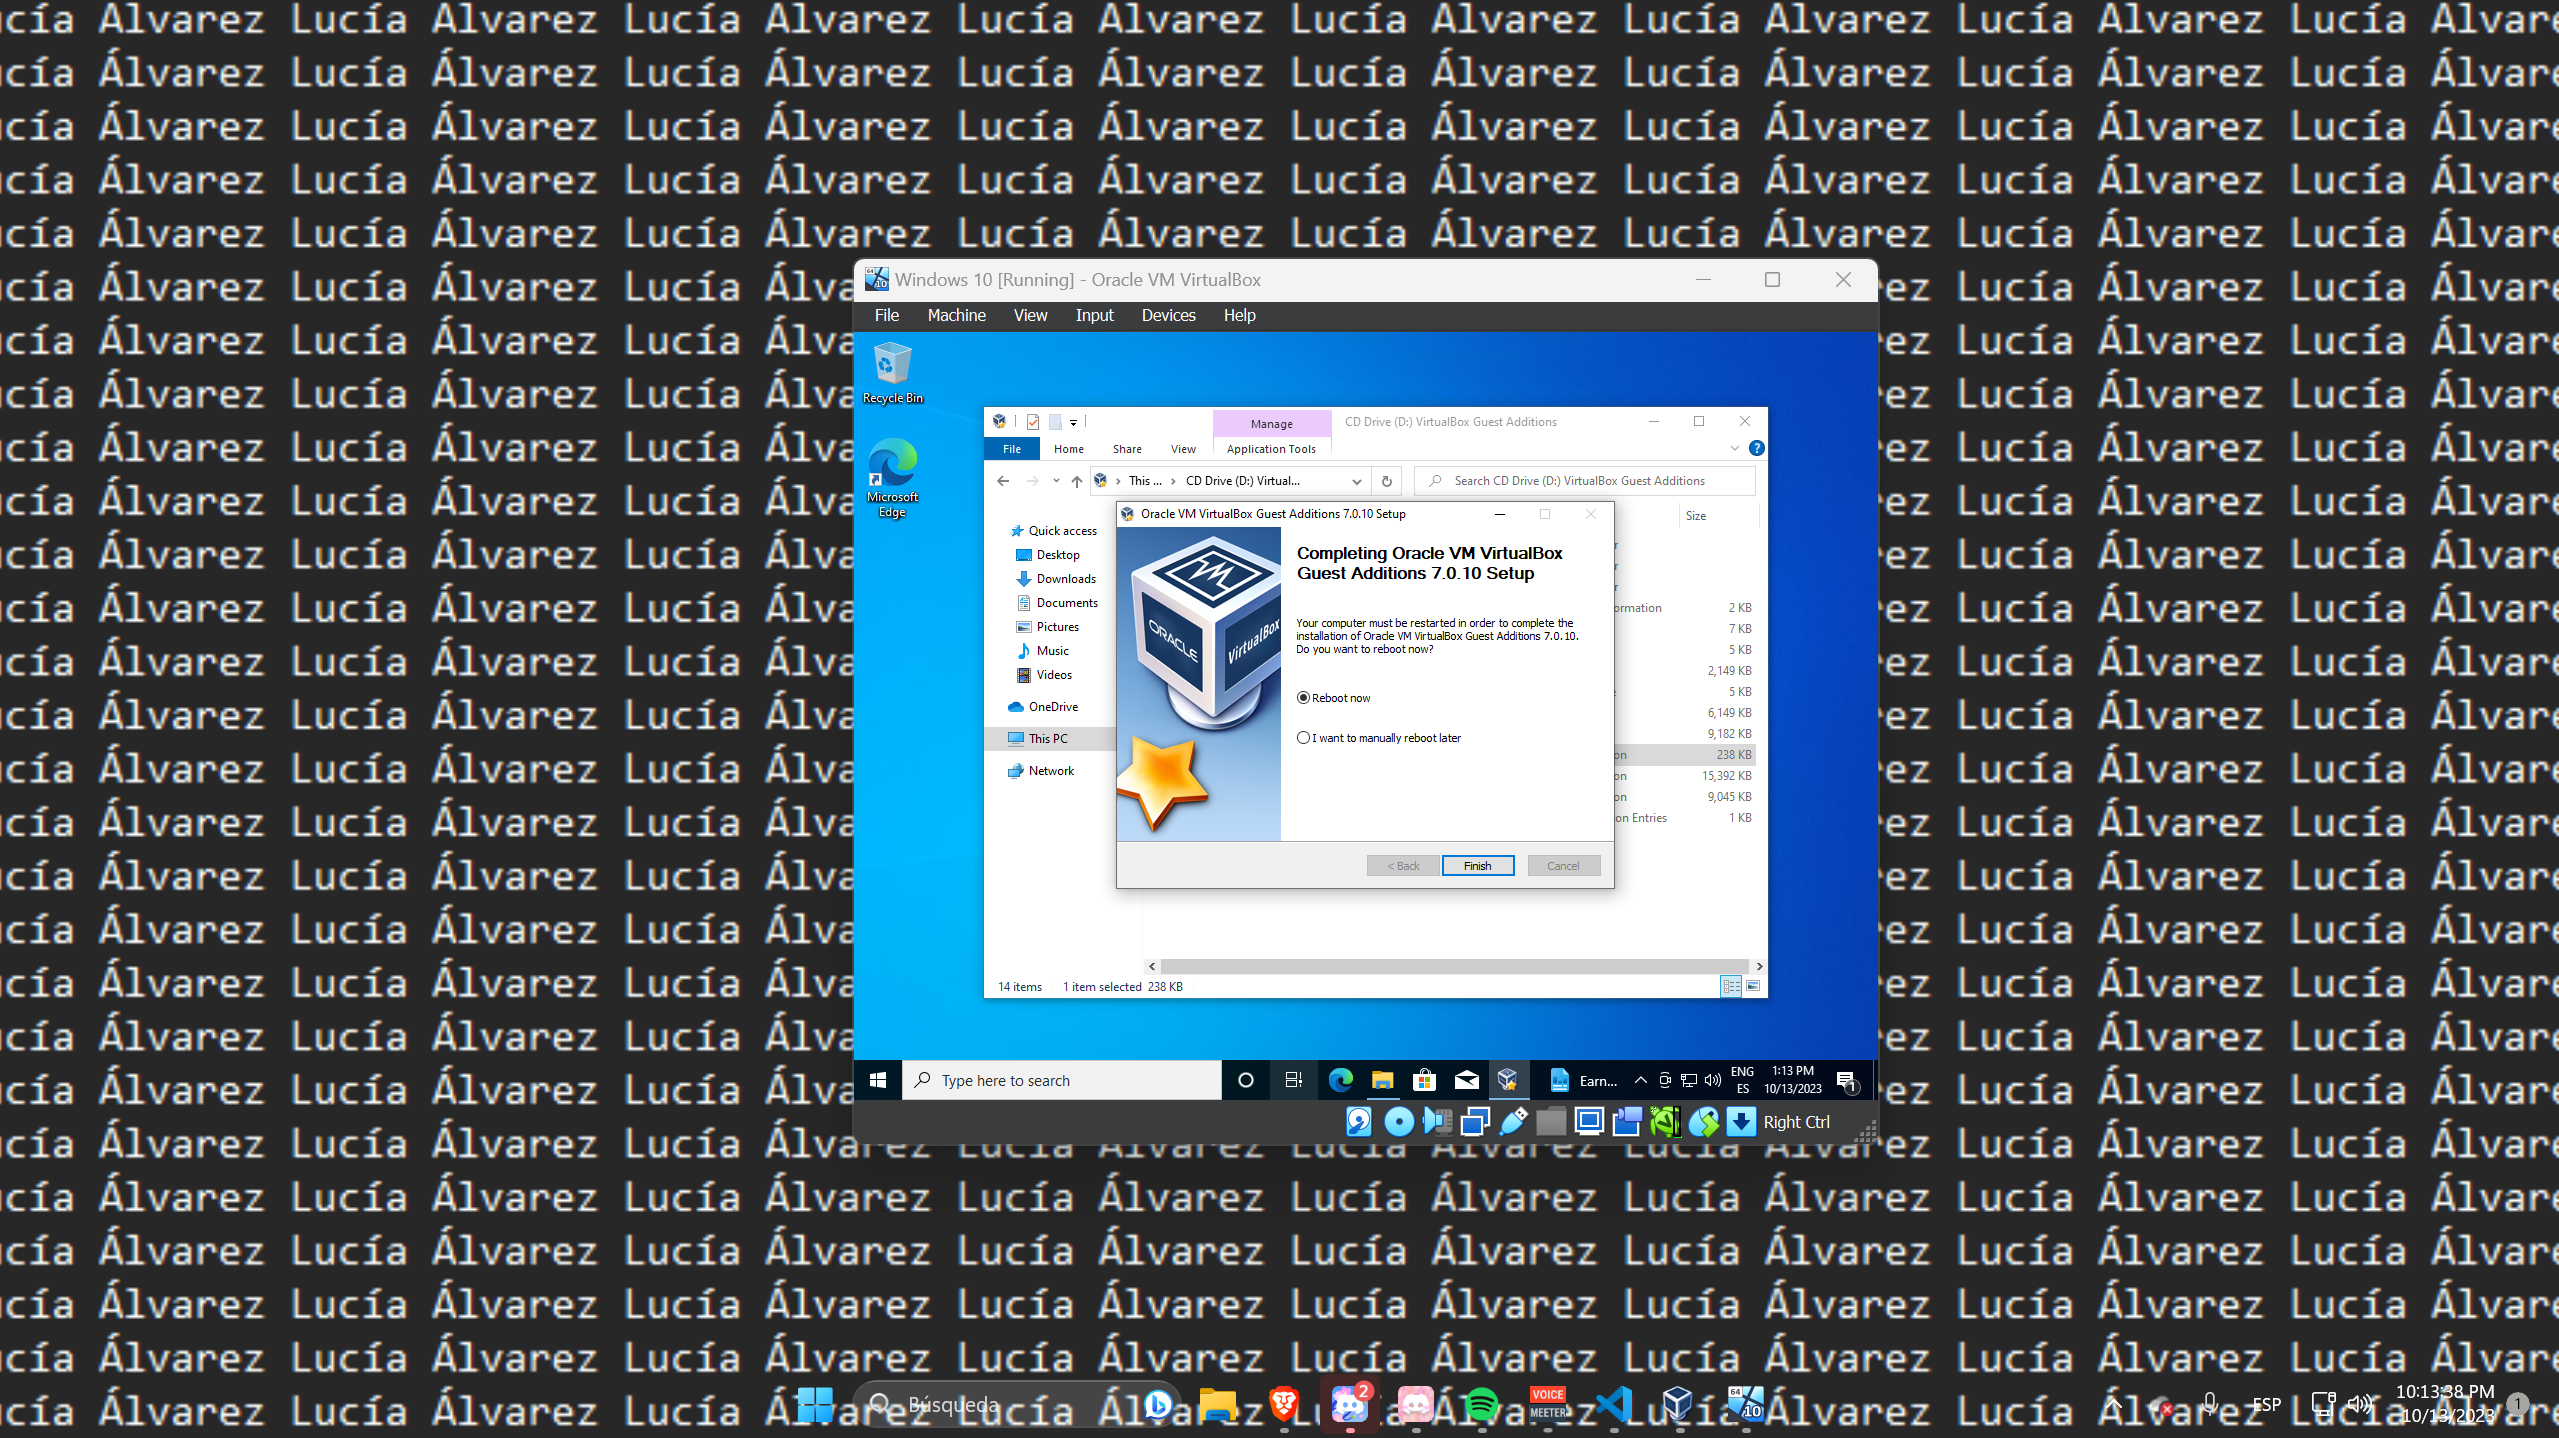Image resolution: width=2559 pixels, height=1438 pixels.
Task: Choose I want to manually reboot later
Action: [1303, 737]
